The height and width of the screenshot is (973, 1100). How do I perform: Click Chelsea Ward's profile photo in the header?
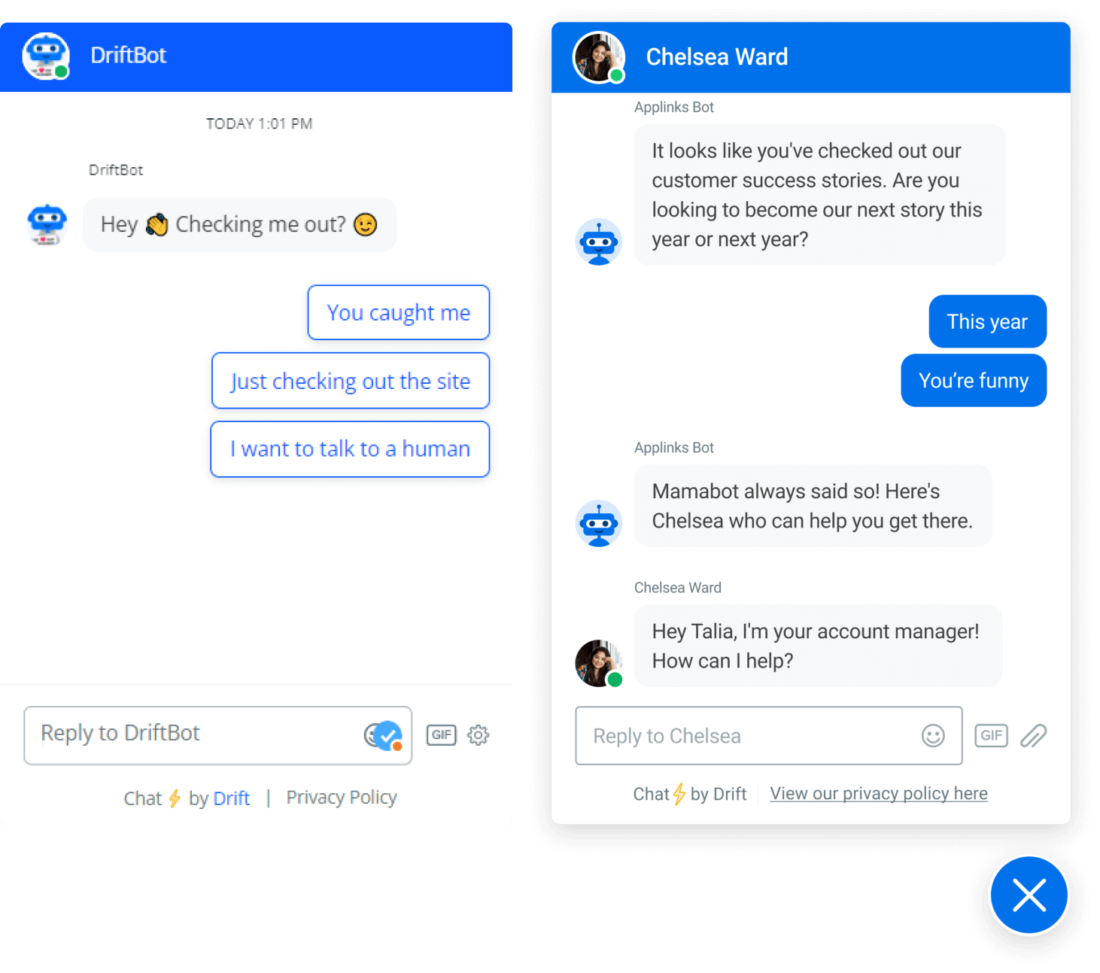coord(598,56)
